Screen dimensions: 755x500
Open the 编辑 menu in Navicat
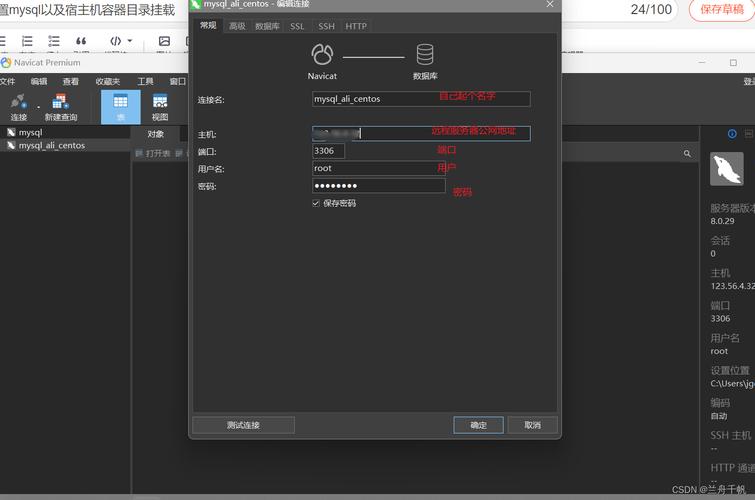pyautogui.click(x=39, y=81)
